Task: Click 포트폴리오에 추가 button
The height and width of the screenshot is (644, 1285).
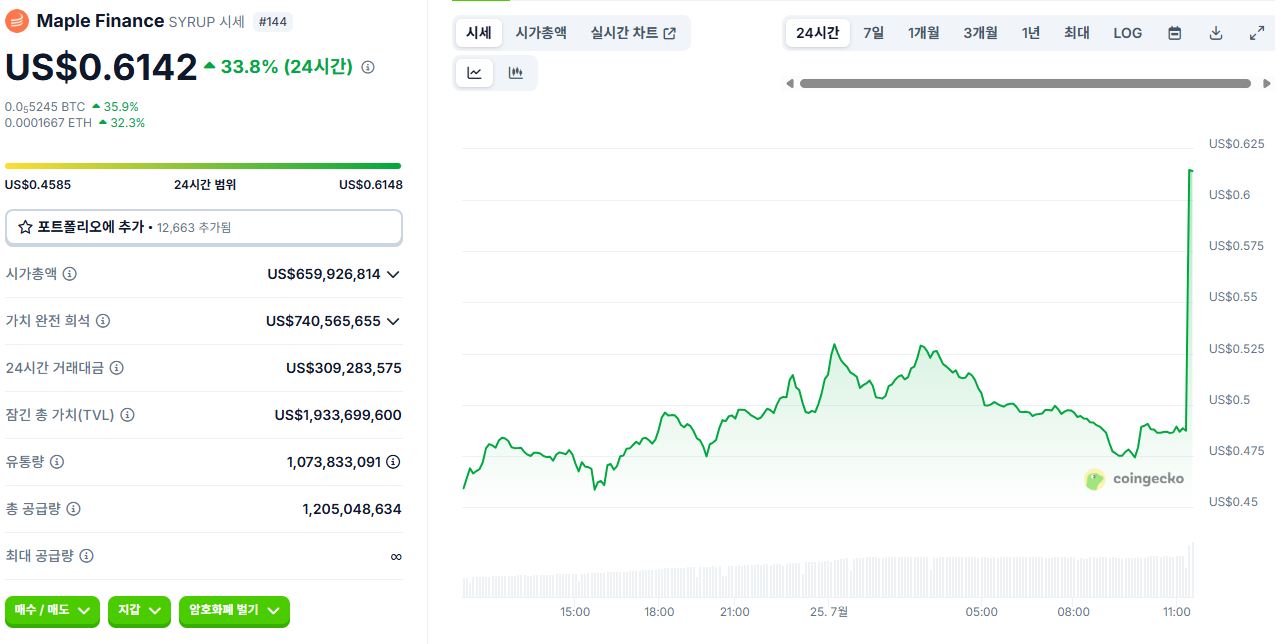Action: click(204, 227)
